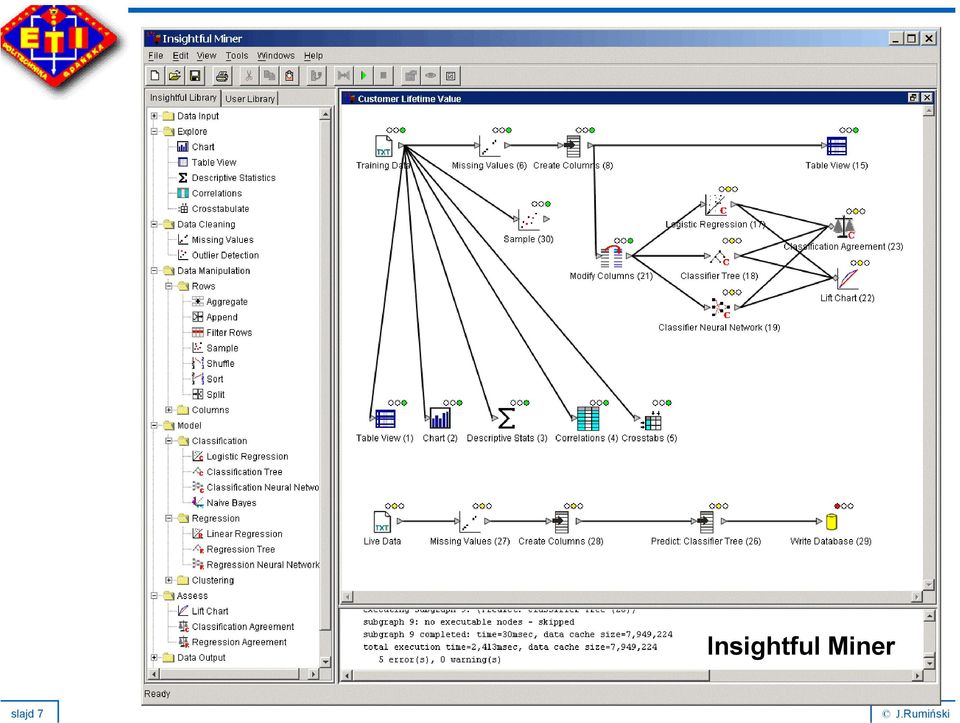Open the File menu
This screenshot has width=960, height=723.
point(156,56)
